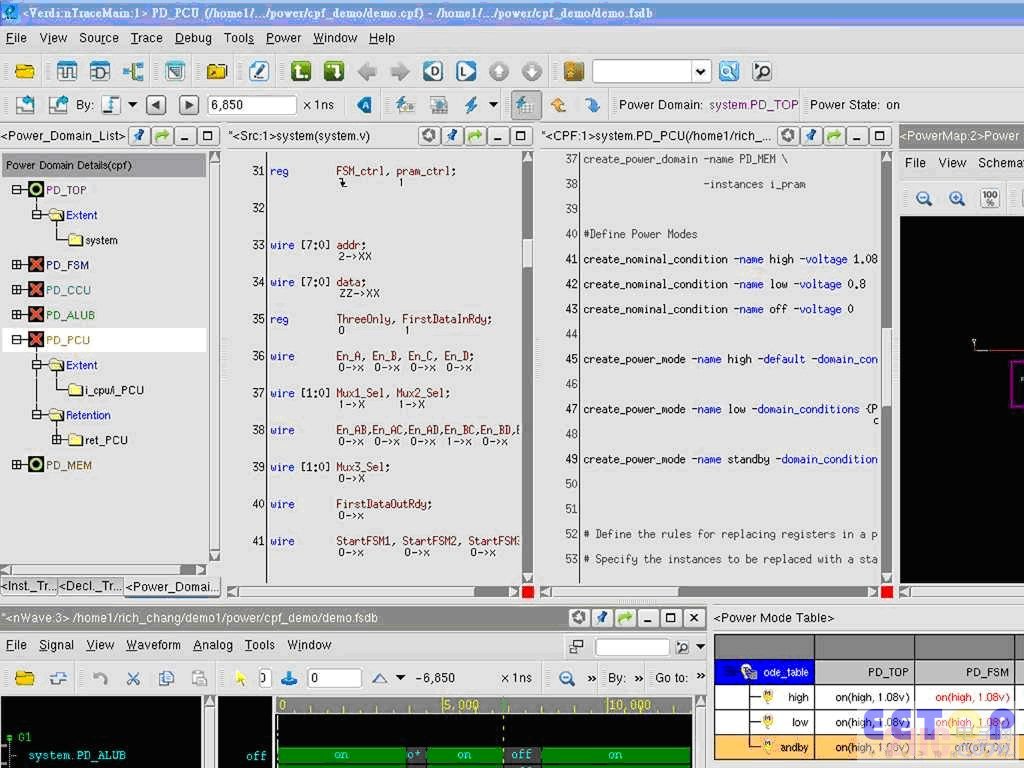Viewport: 1024px width, 768px height.
Task: Open the Debug menu
Action: click(x=193, y=38)
